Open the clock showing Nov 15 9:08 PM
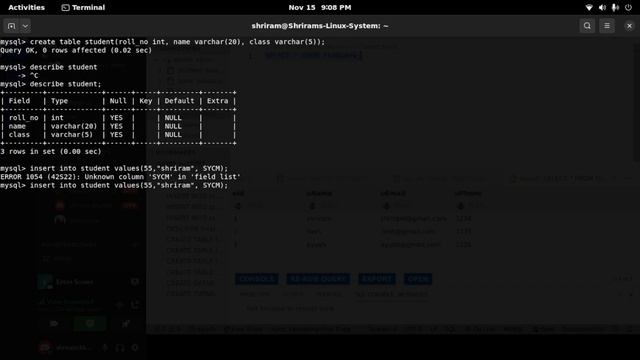 [x=320, y=7]
